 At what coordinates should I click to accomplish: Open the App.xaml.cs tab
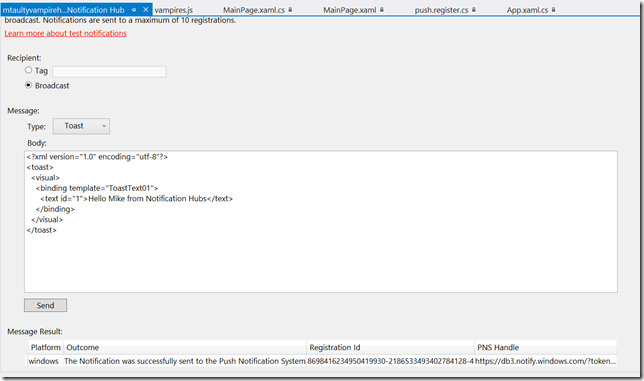tap(527, 10)
